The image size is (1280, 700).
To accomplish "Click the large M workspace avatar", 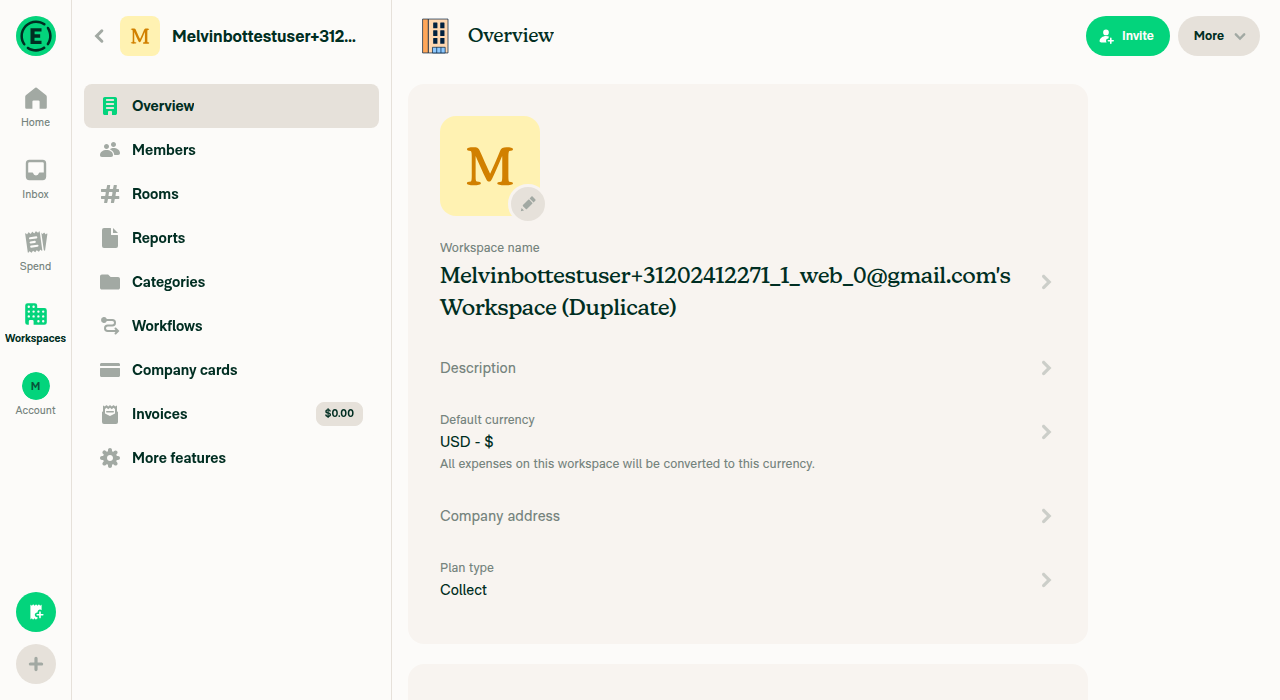I will (x=490, y=166).
